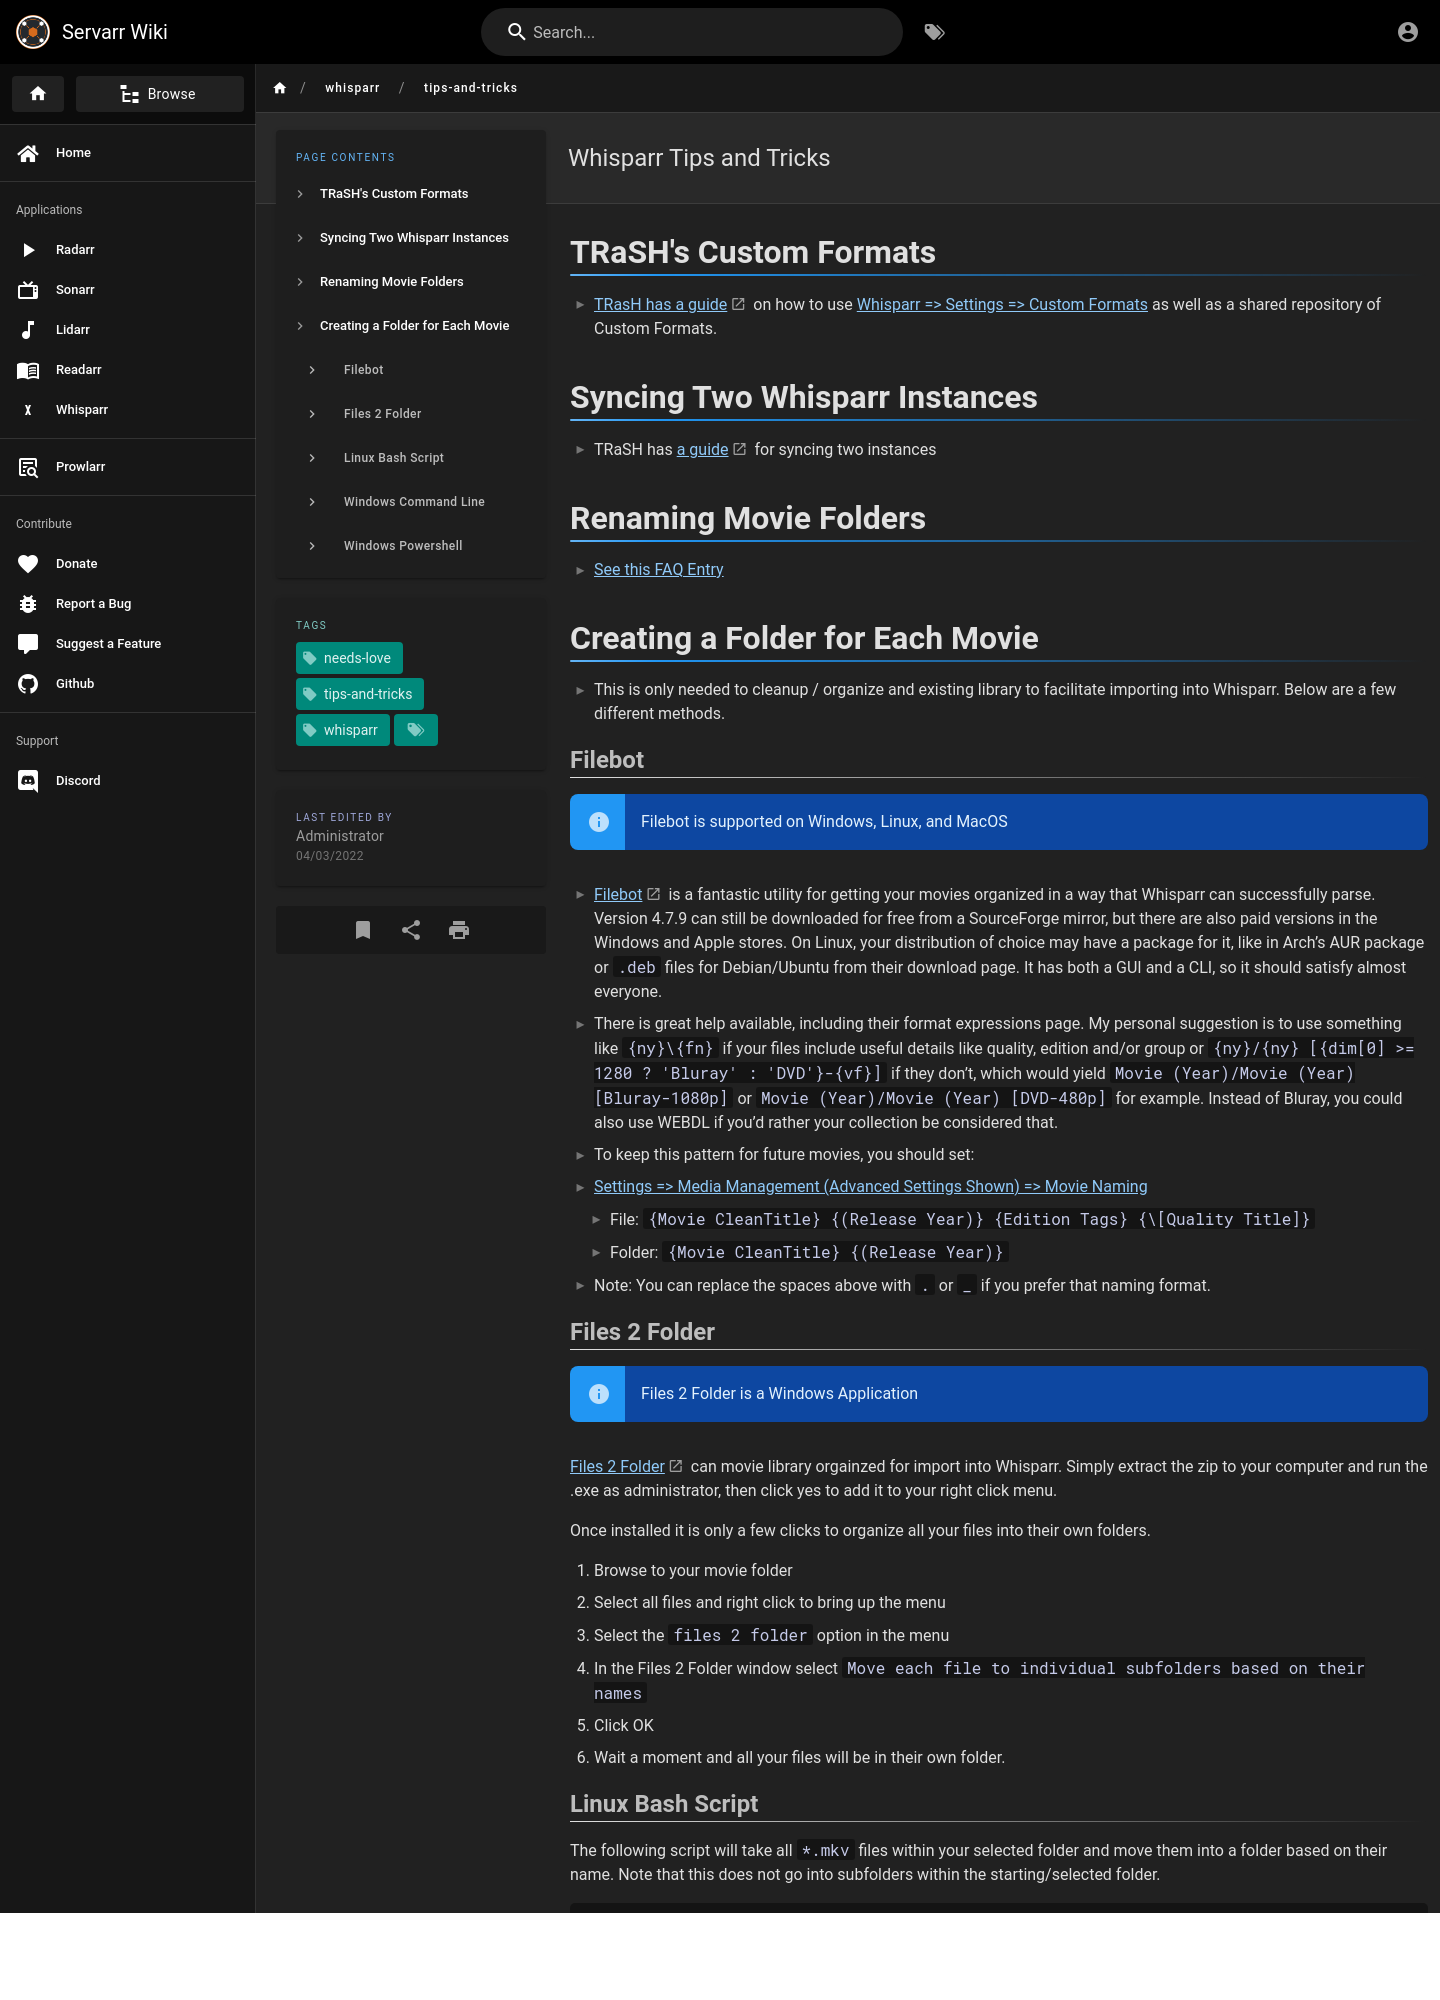
Task: Open the Github octocat icon
Action: coord(28,684)
